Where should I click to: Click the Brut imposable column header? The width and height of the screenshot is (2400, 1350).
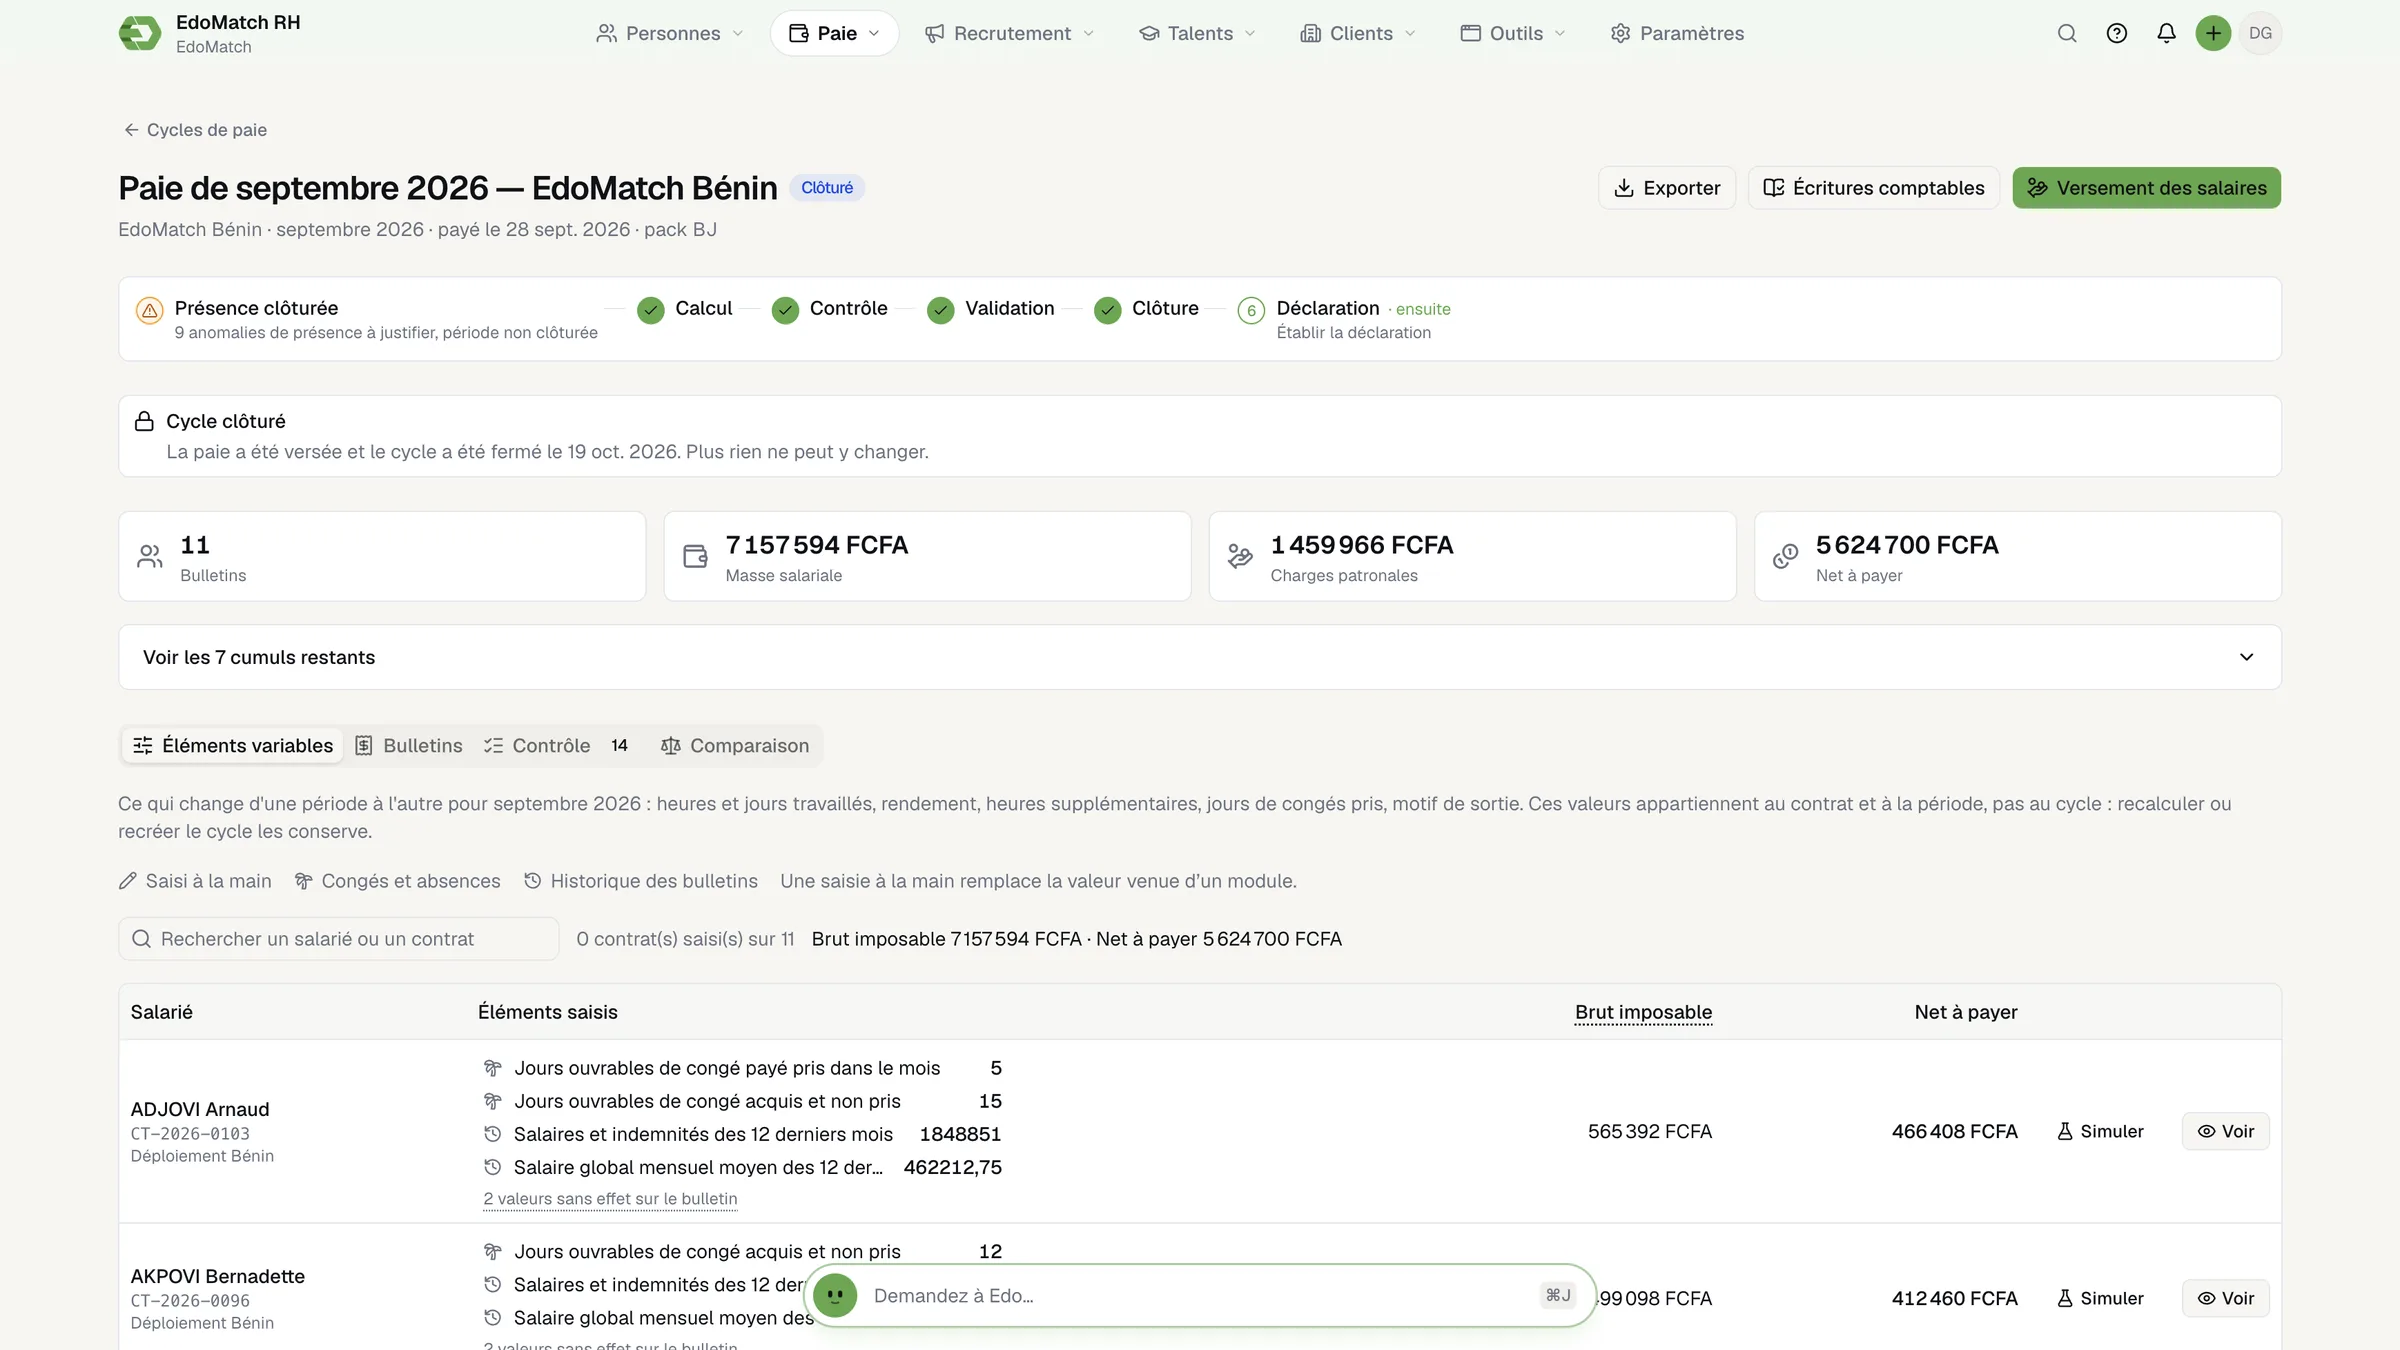[x=1643, y=1012]
